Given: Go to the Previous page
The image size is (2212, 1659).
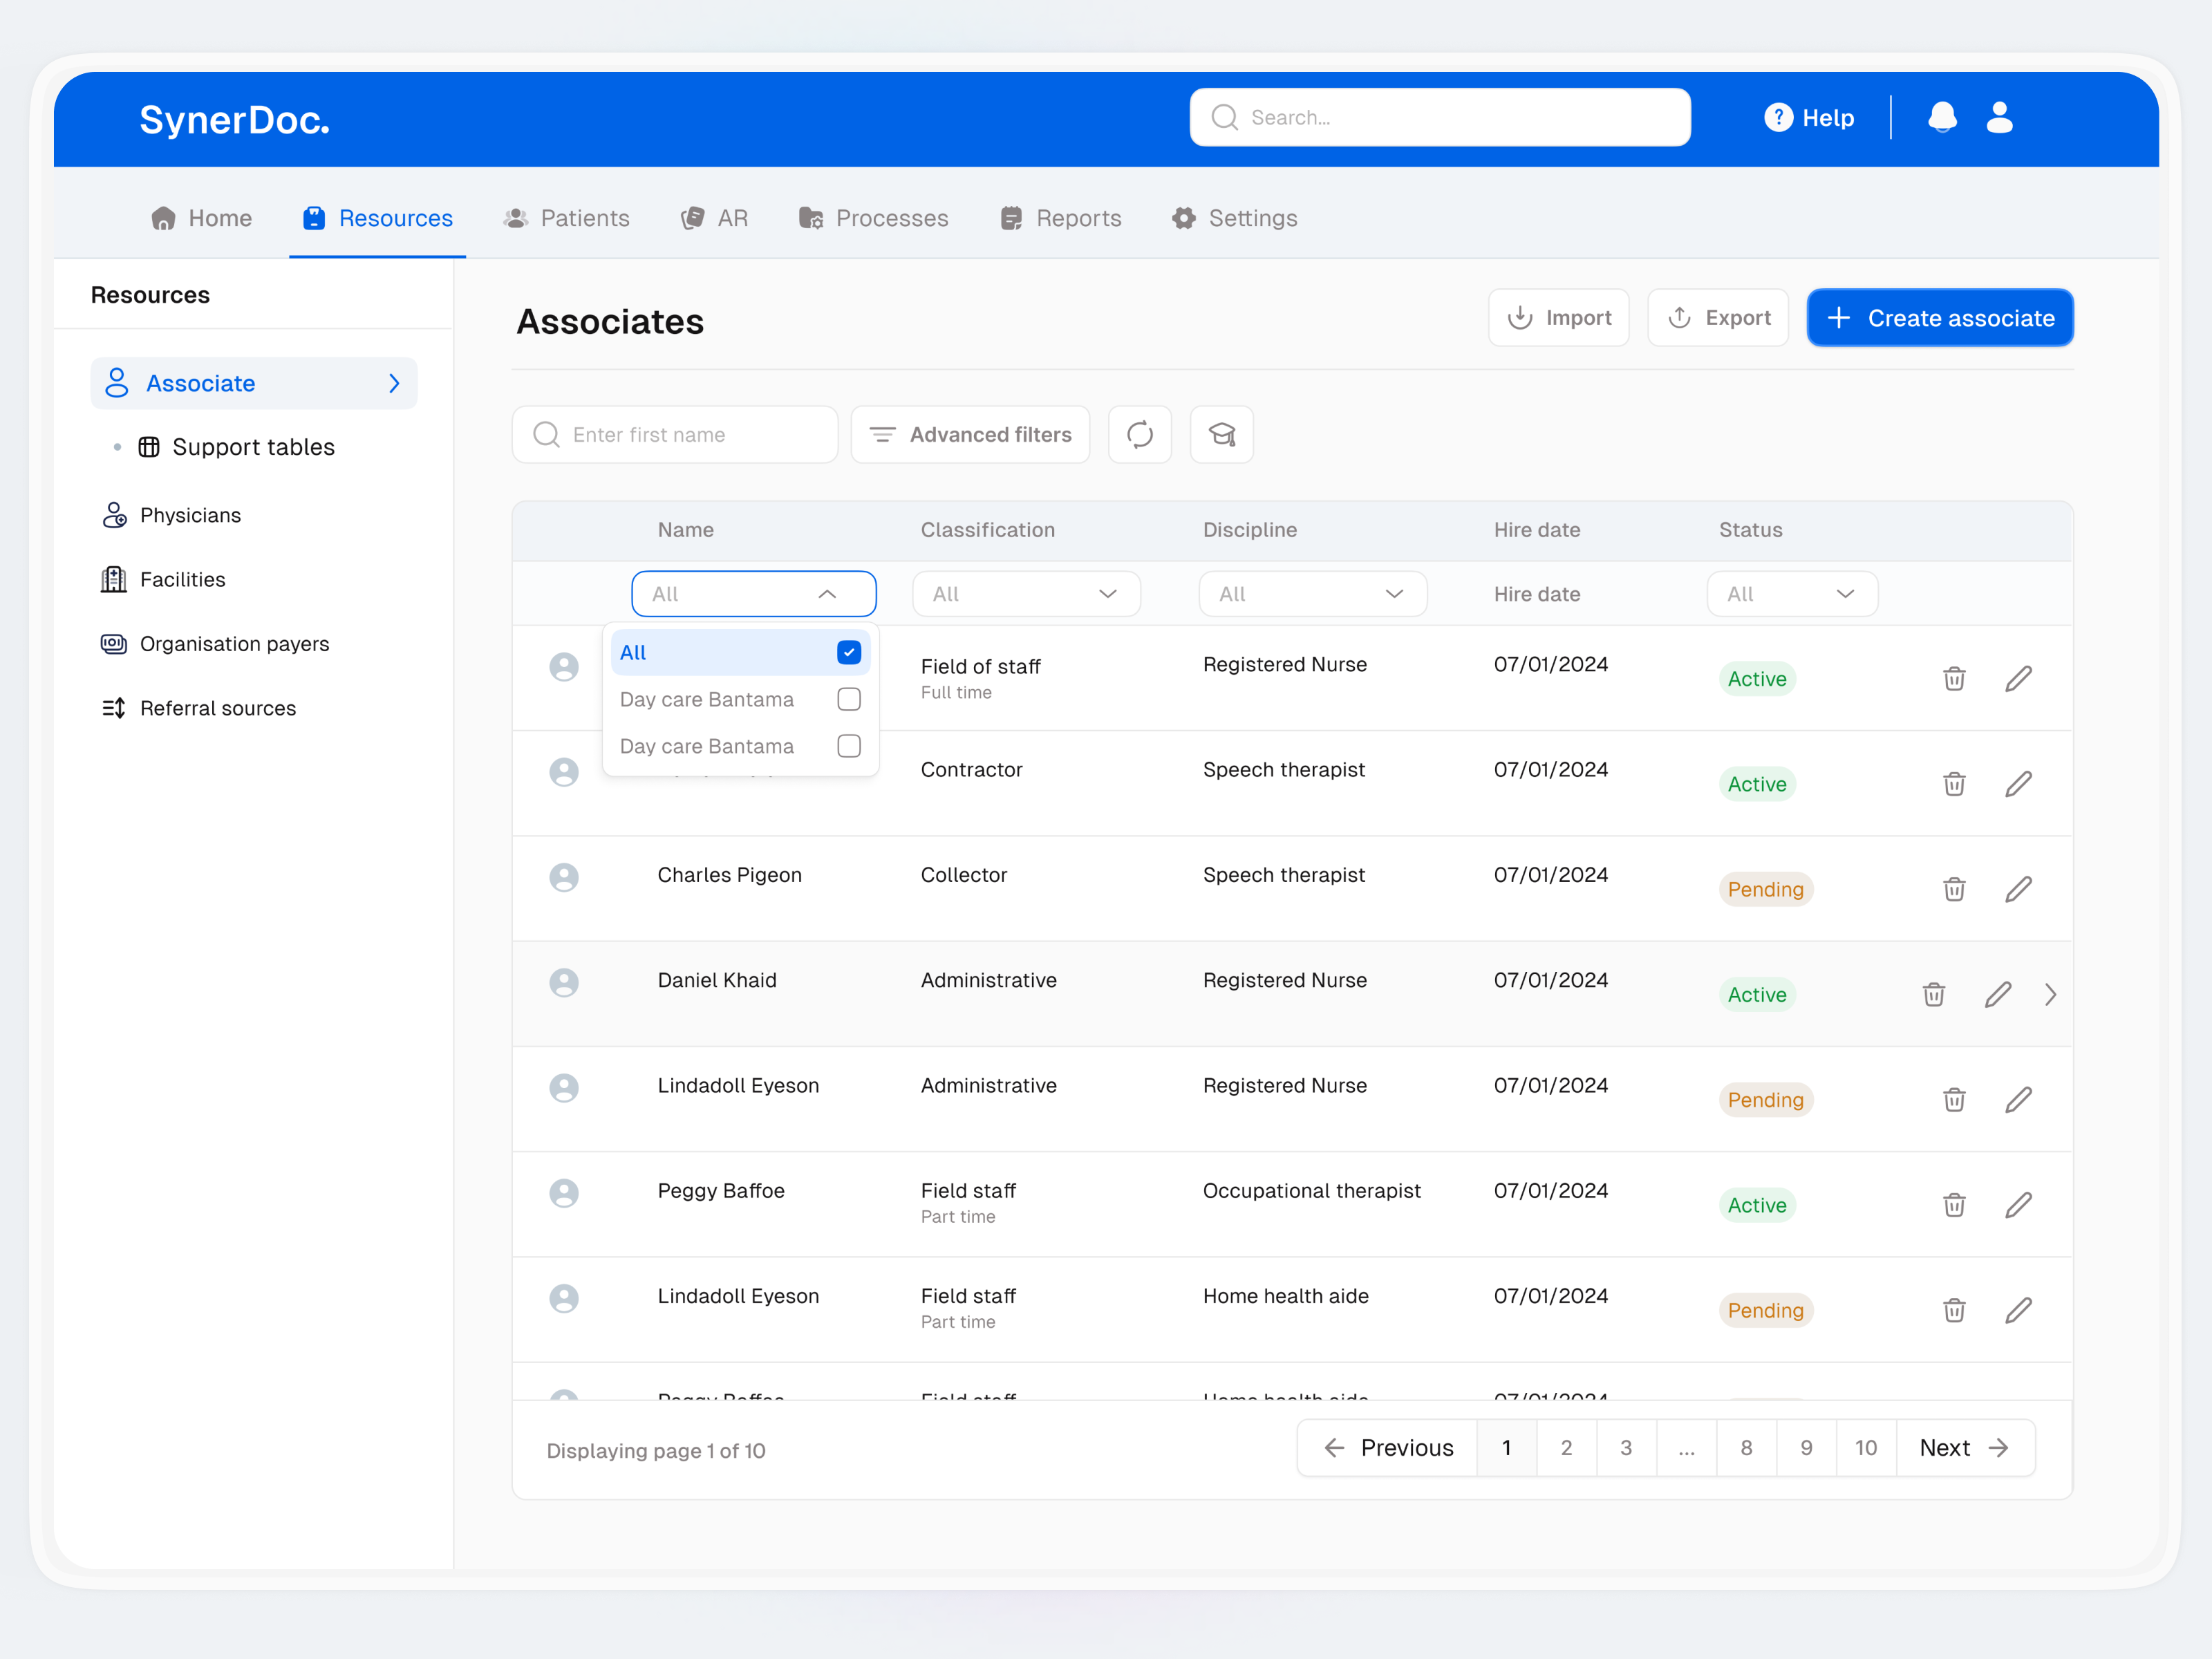Looking at the screenshot, I should point(1387,1447).
